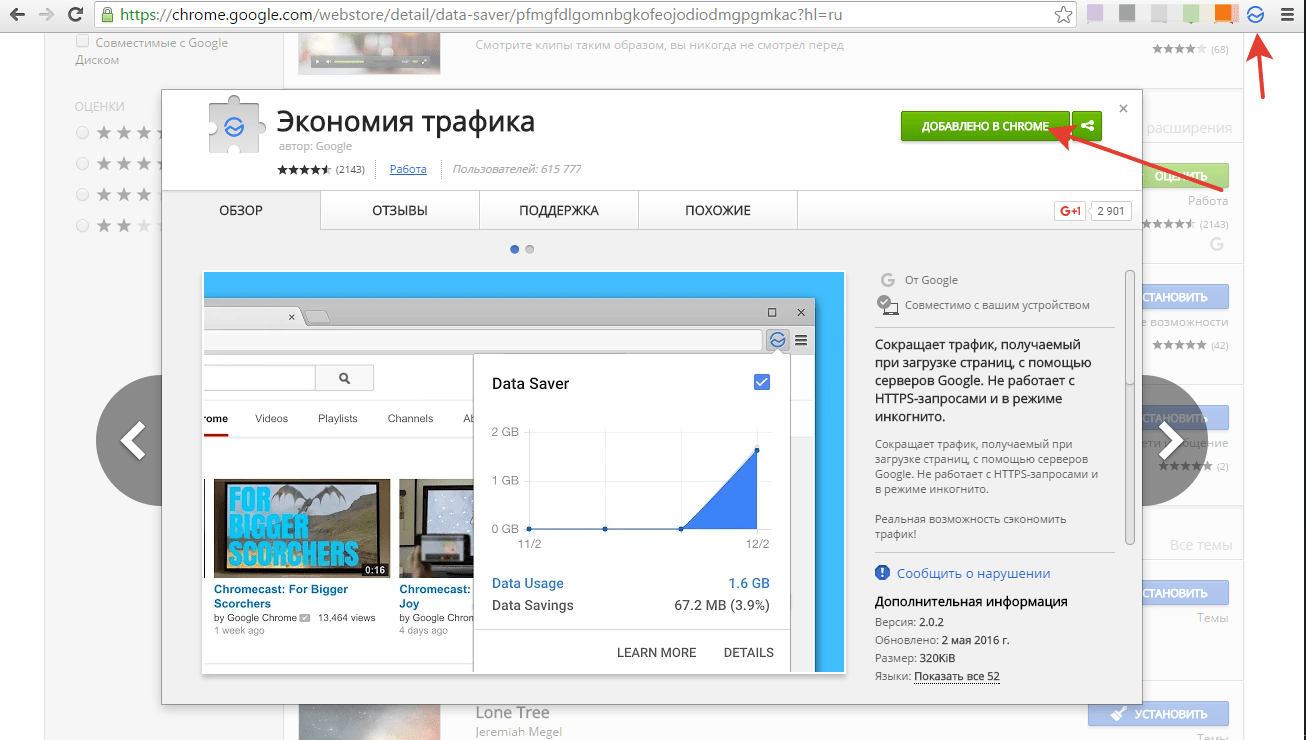The height and width of the screenshot is (740, 1306).
Task: Select the five-star rating filter radio
Action: 82,132
